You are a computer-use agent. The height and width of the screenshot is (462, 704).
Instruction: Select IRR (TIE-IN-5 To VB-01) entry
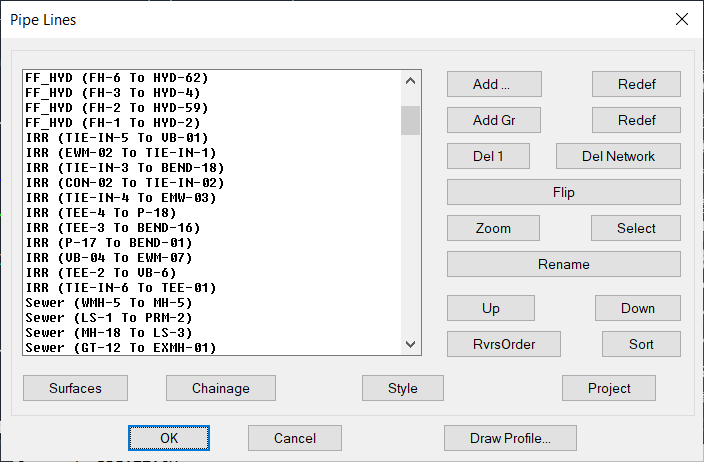(x=116, y=137)
